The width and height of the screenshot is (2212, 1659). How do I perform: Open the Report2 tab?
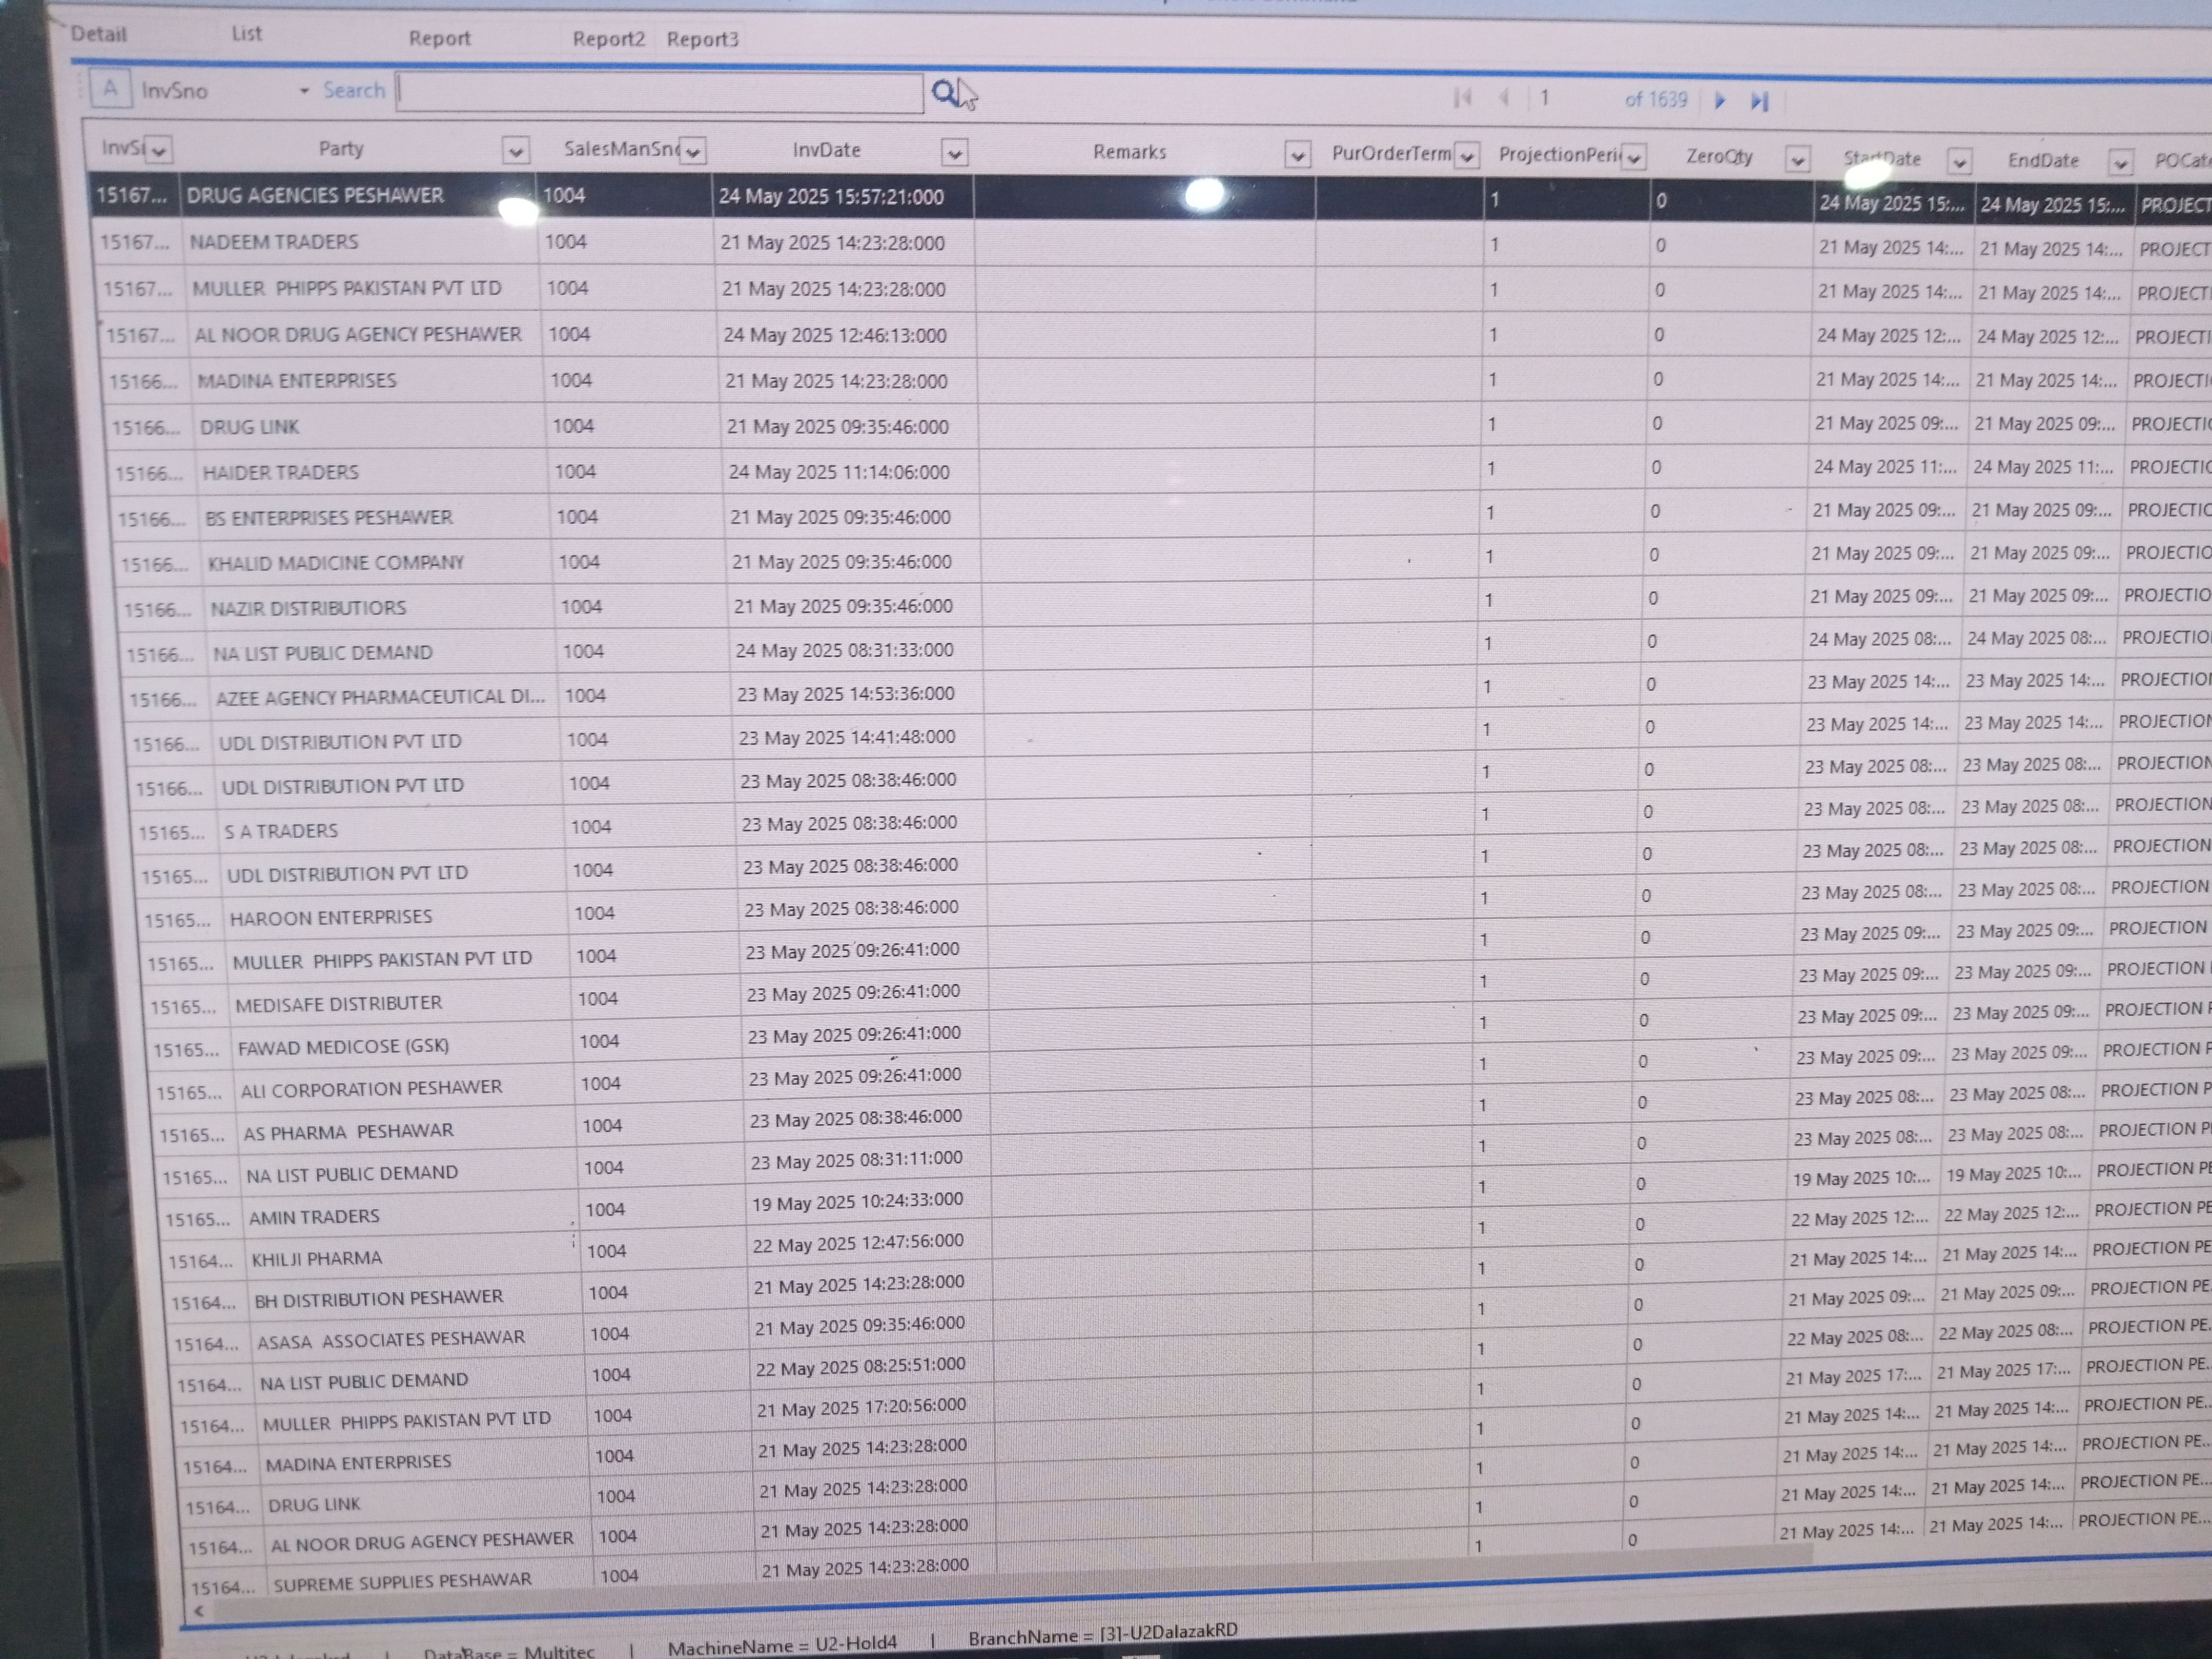[x=608, y=39]
